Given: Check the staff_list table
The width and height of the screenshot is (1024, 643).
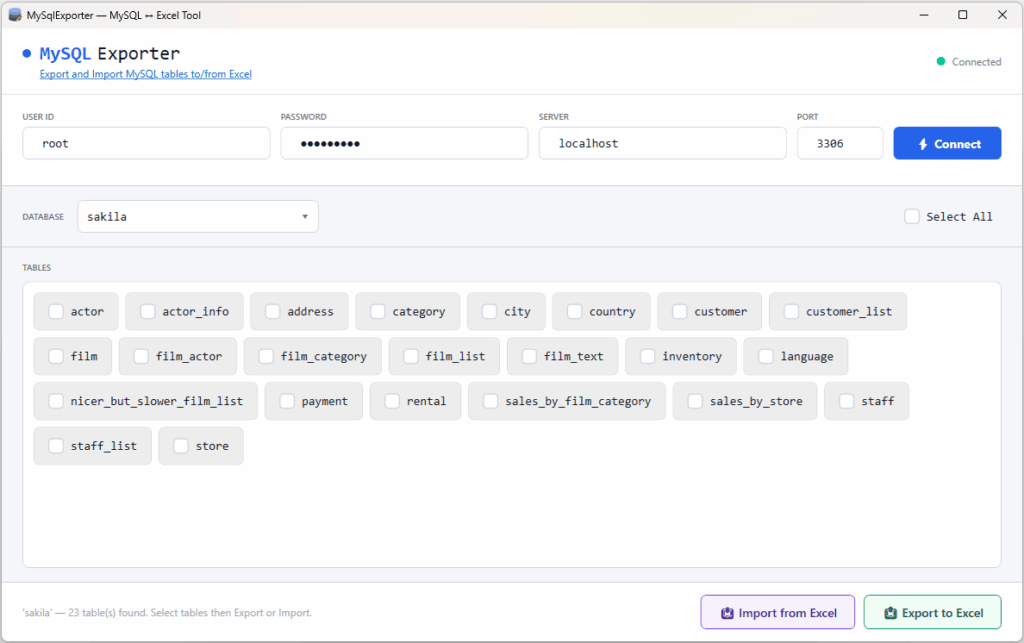Looking at the screenshot, I should coord(56,446).
